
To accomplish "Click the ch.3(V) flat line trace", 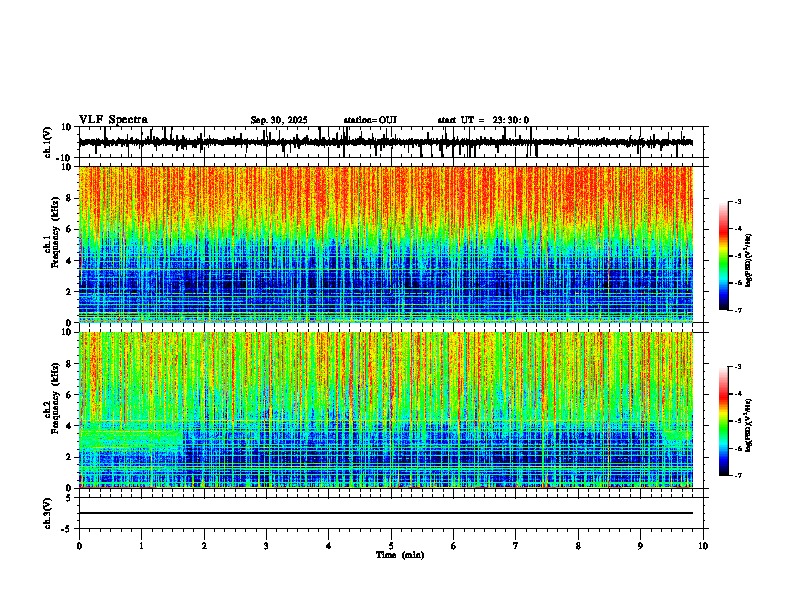I will [386, 513].
